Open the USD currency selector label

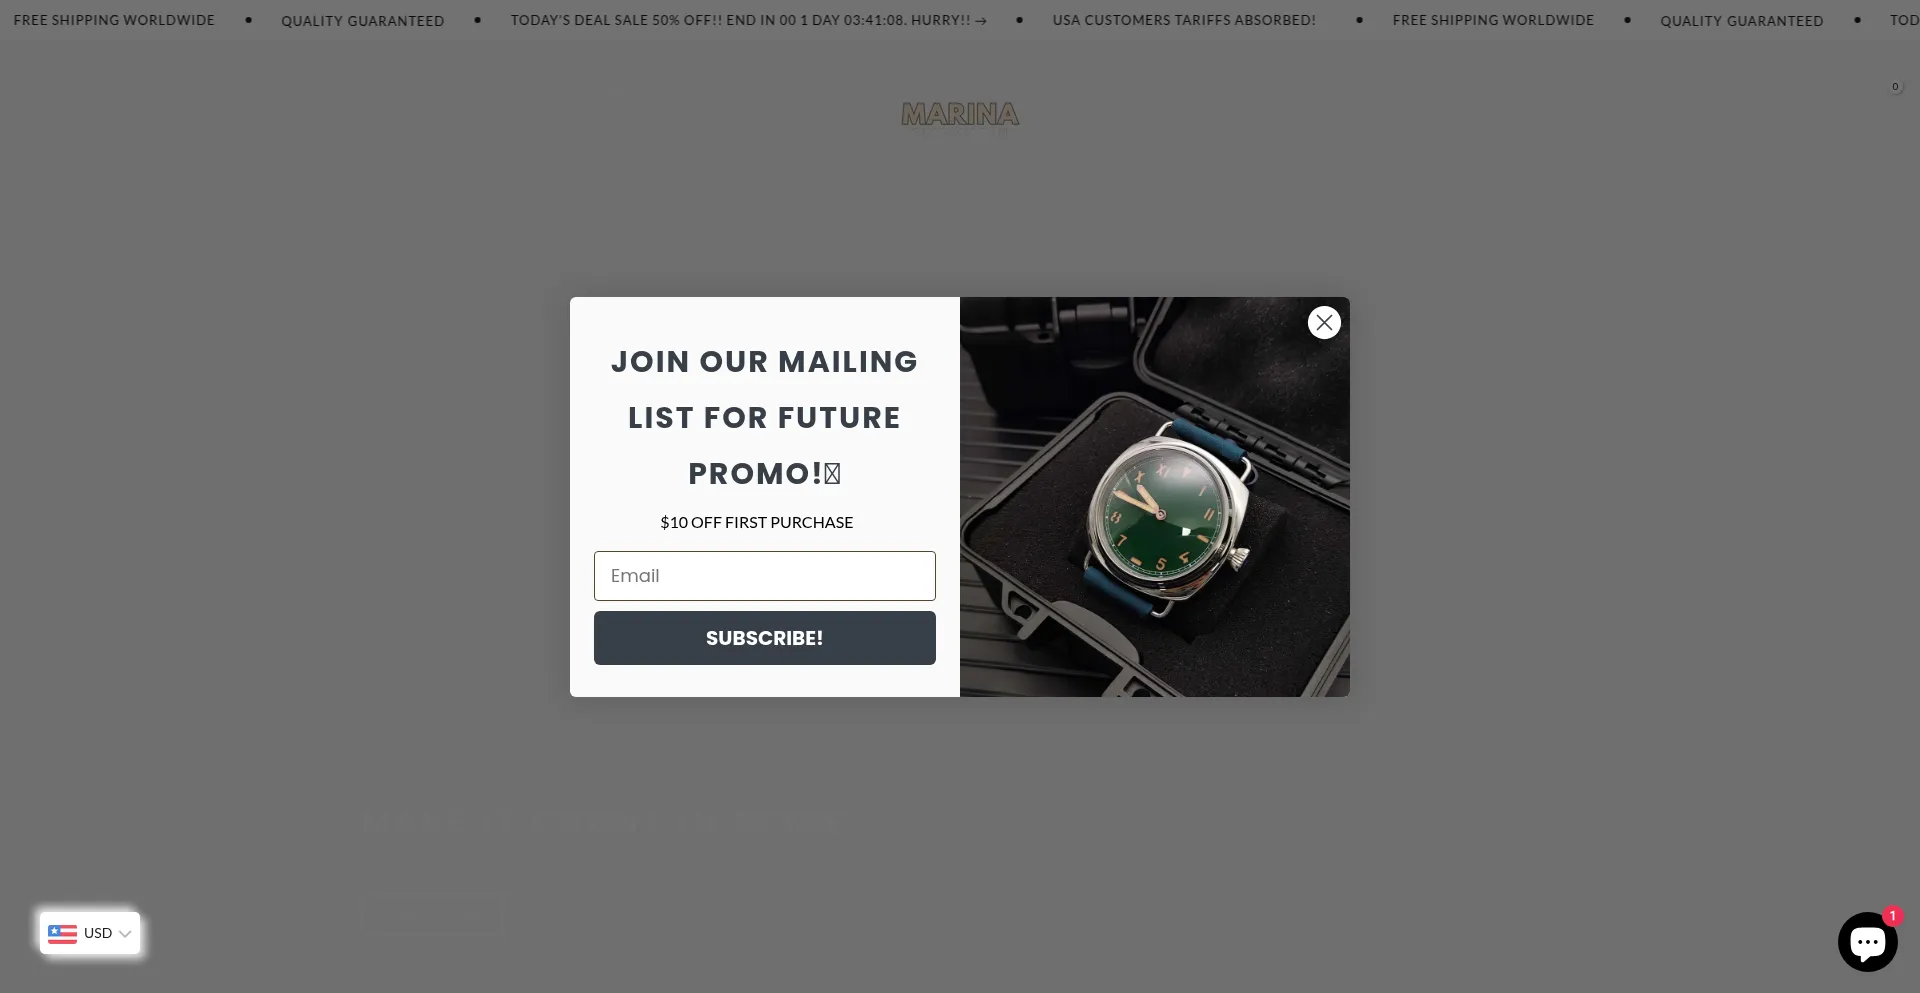(x=98, y=933)
